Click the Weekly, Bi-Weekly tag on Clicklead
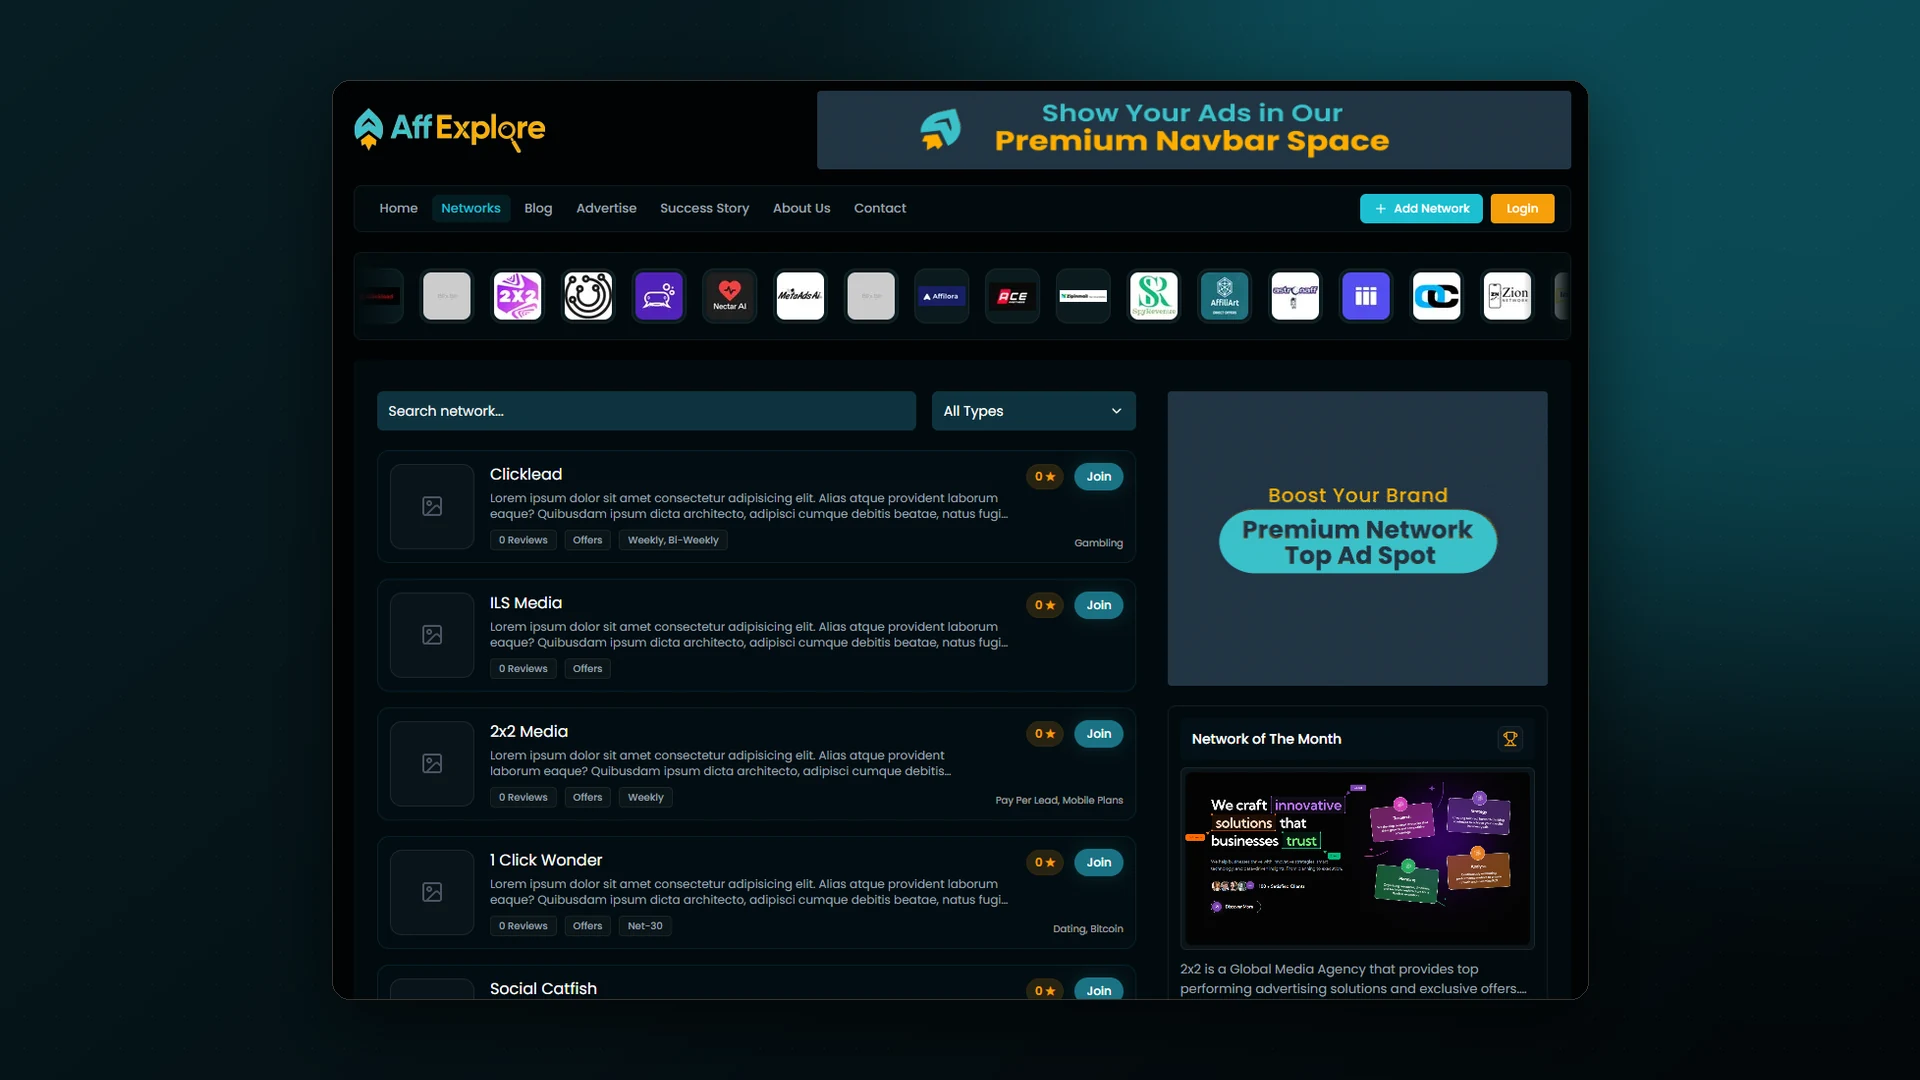1920x1080 pixels. click(673, 541)
